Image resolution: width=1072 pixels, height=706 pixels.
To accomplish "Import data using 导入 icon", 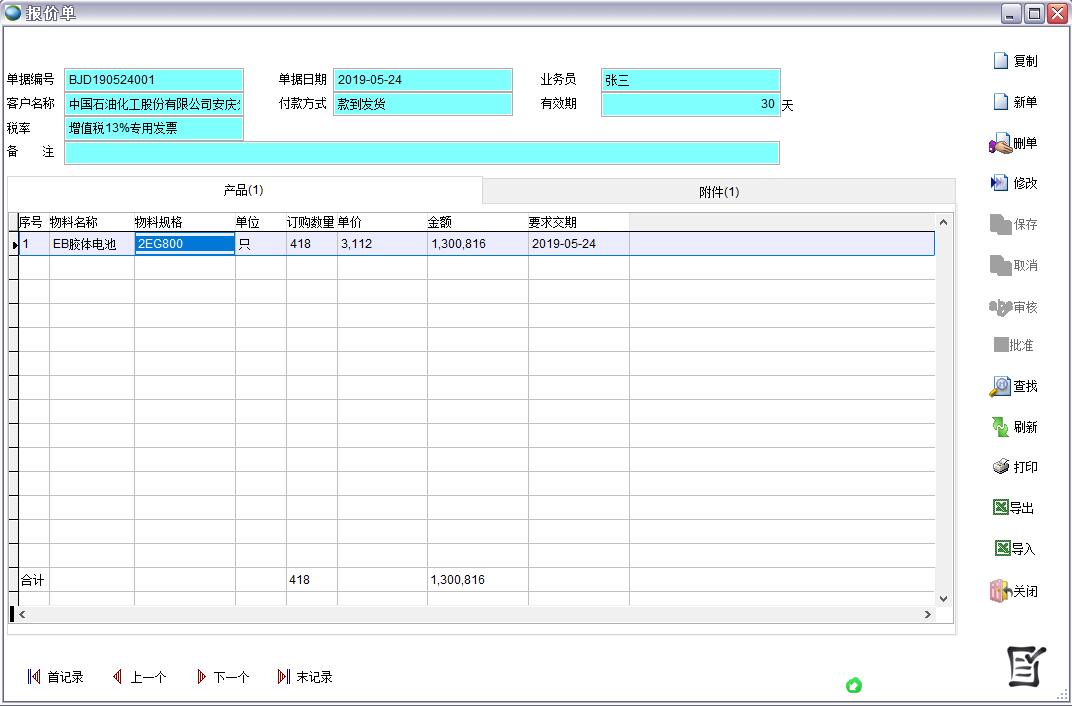I will tap(1002, 549).
